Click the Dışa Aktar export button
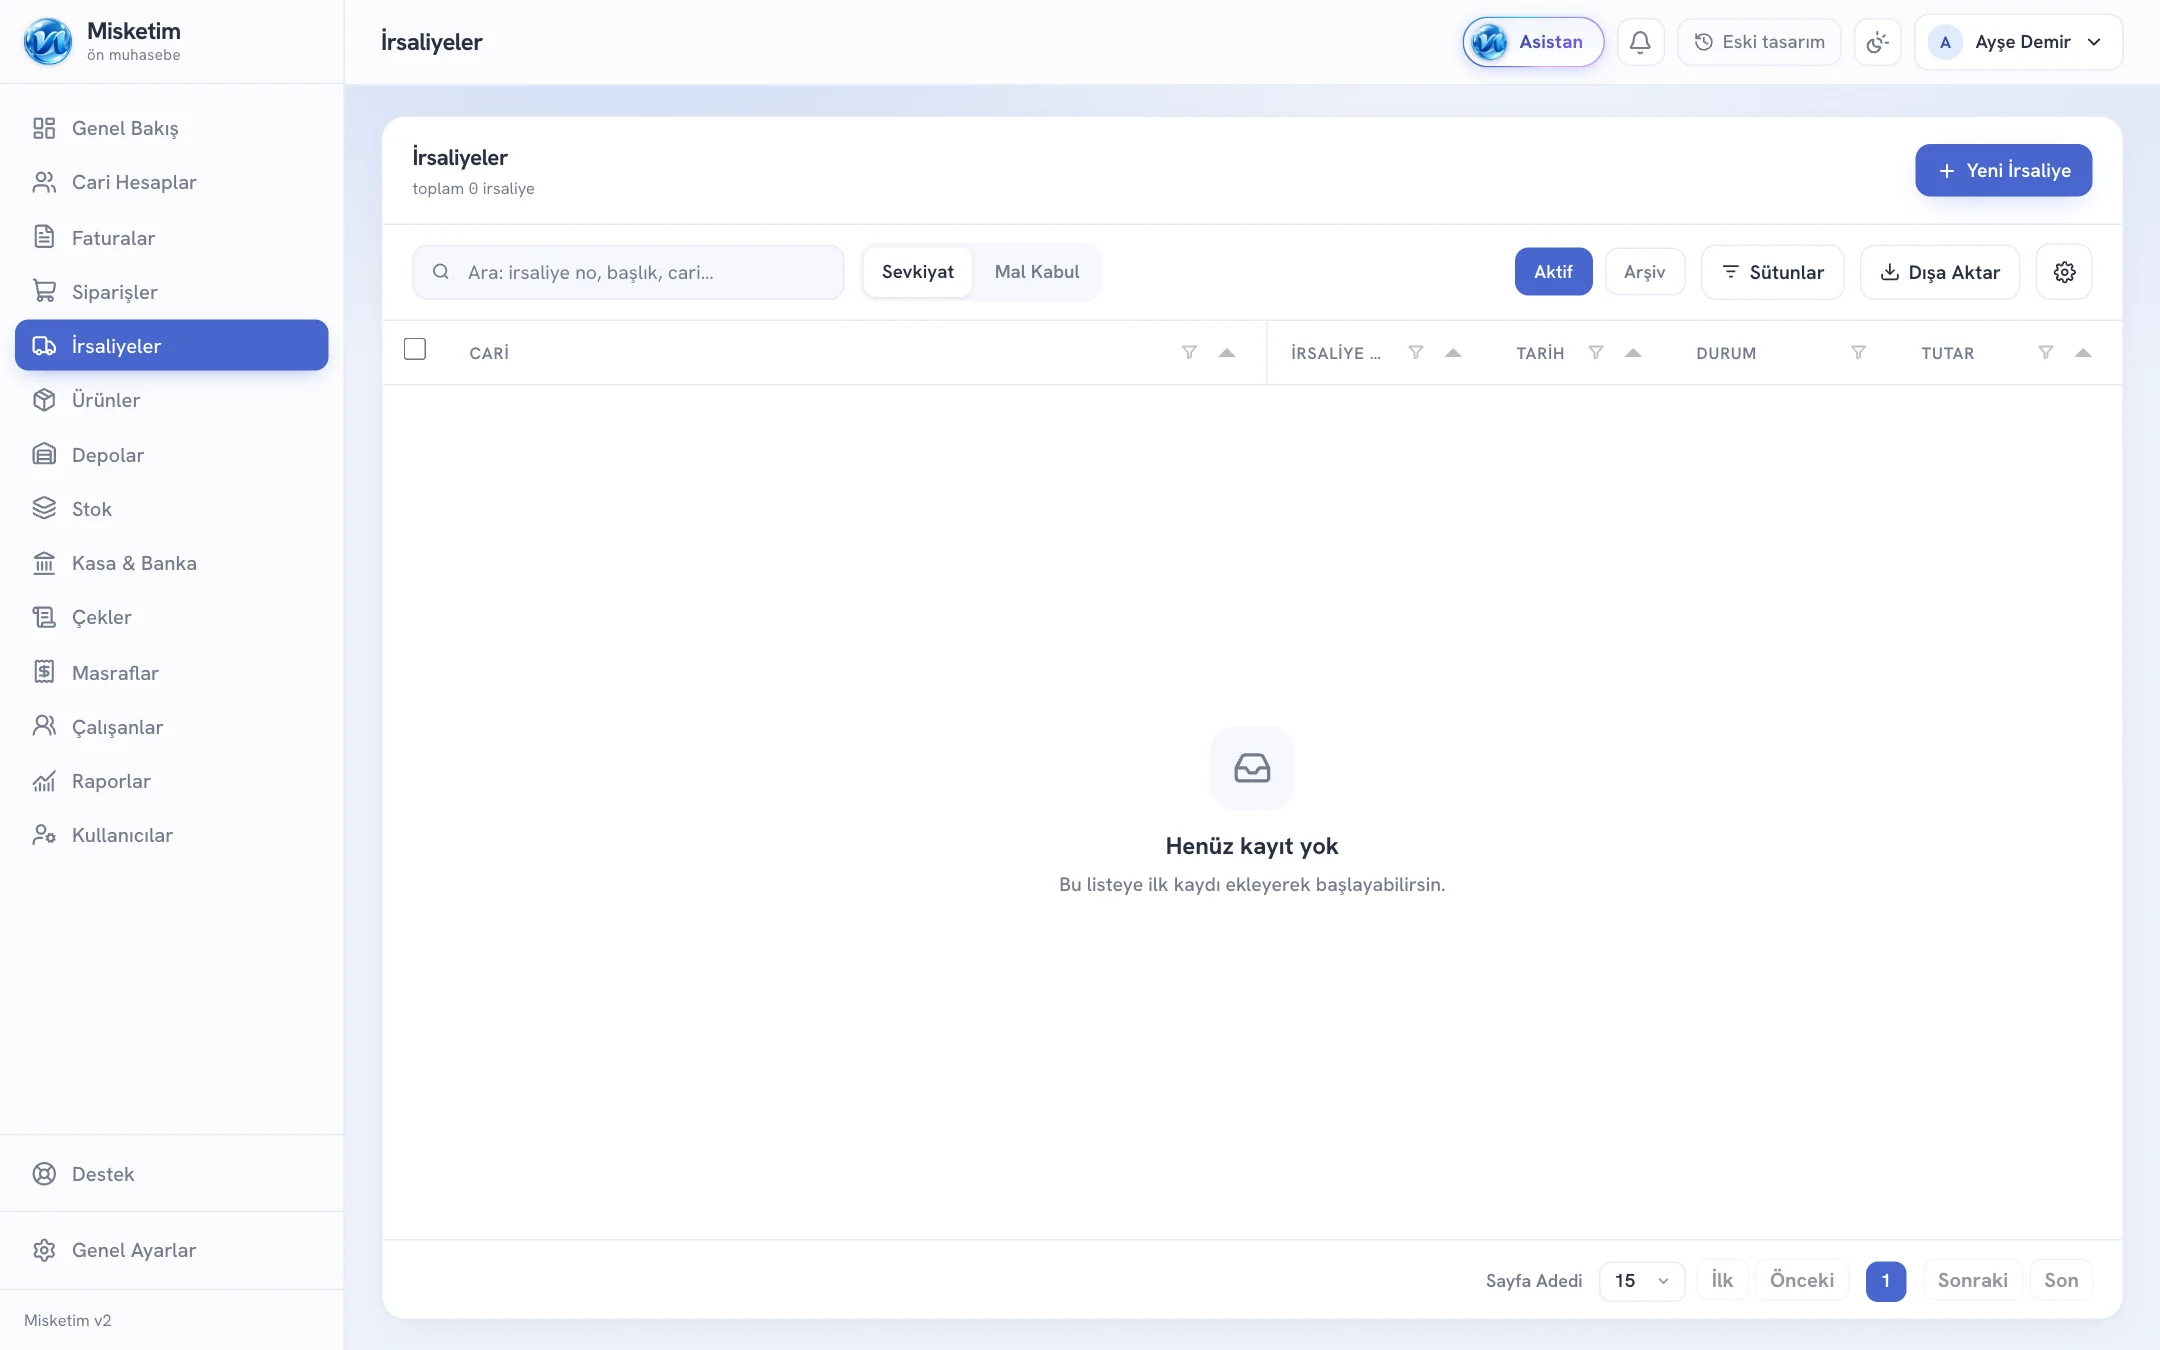 pos(1940,272)
